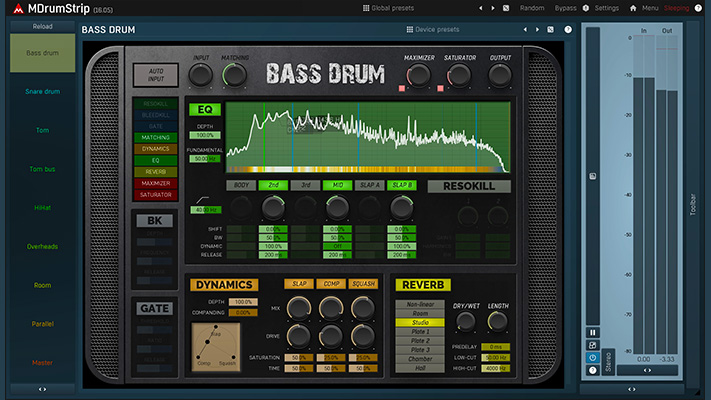Go to the next global preset arrow

coord(492,8)
